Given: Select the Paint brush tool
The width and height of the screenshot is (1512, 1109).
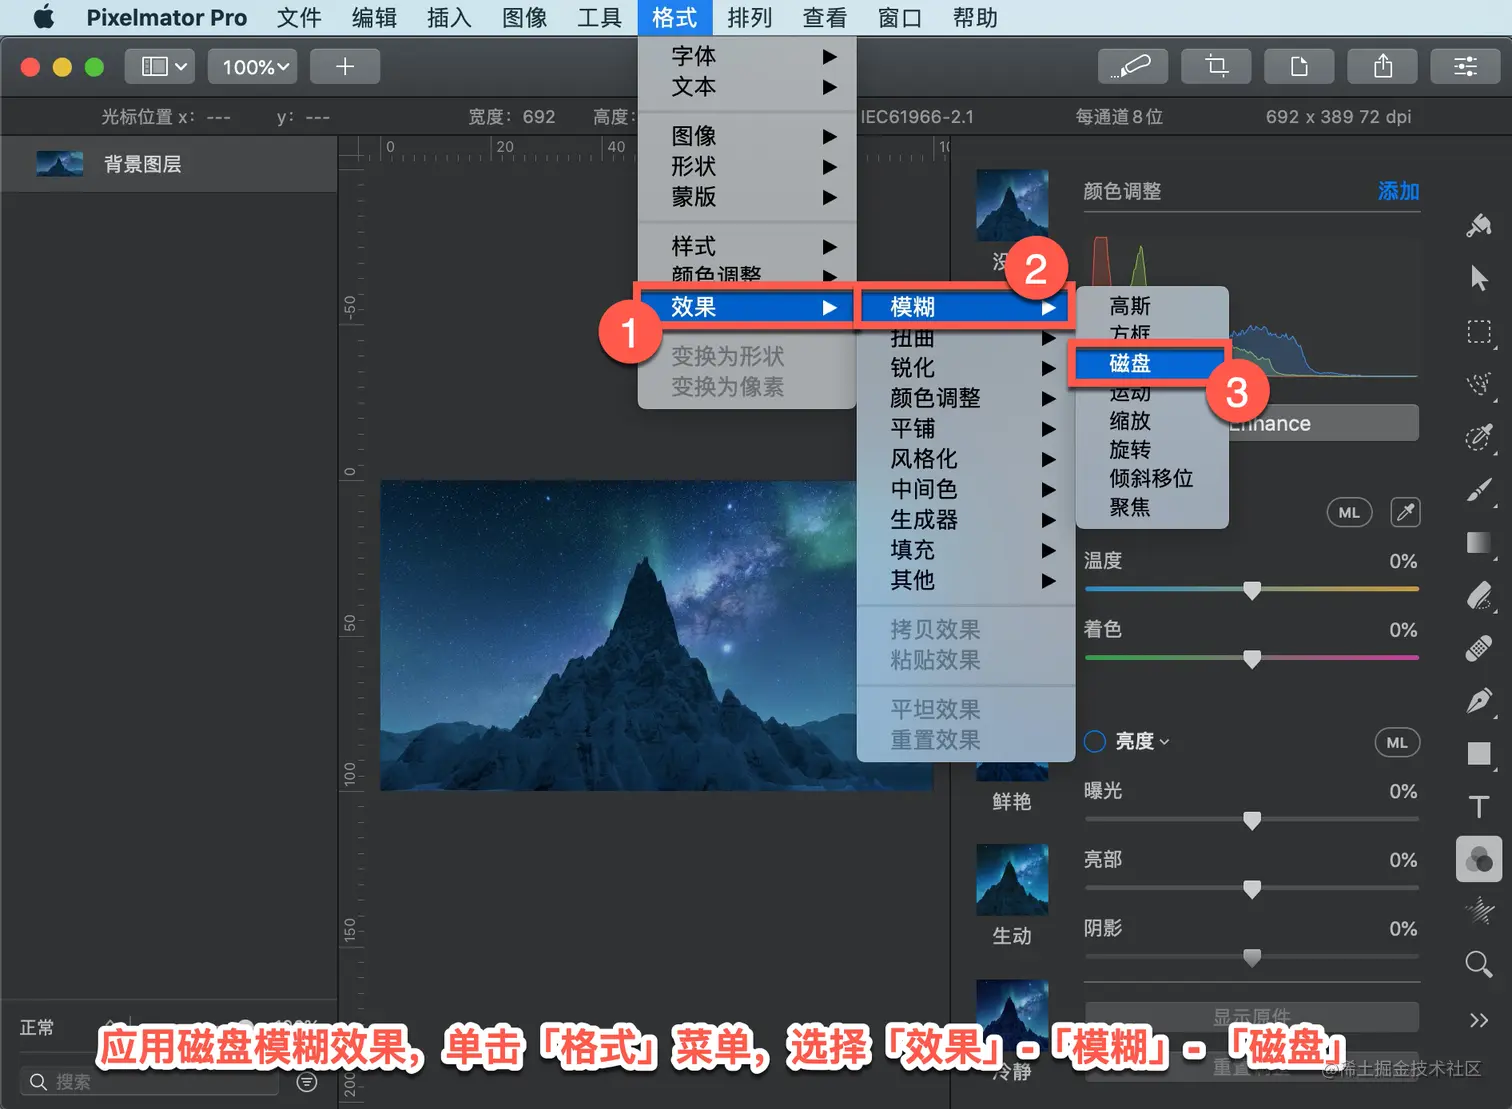Looking at the screenshot, I should click(1479, 490).
